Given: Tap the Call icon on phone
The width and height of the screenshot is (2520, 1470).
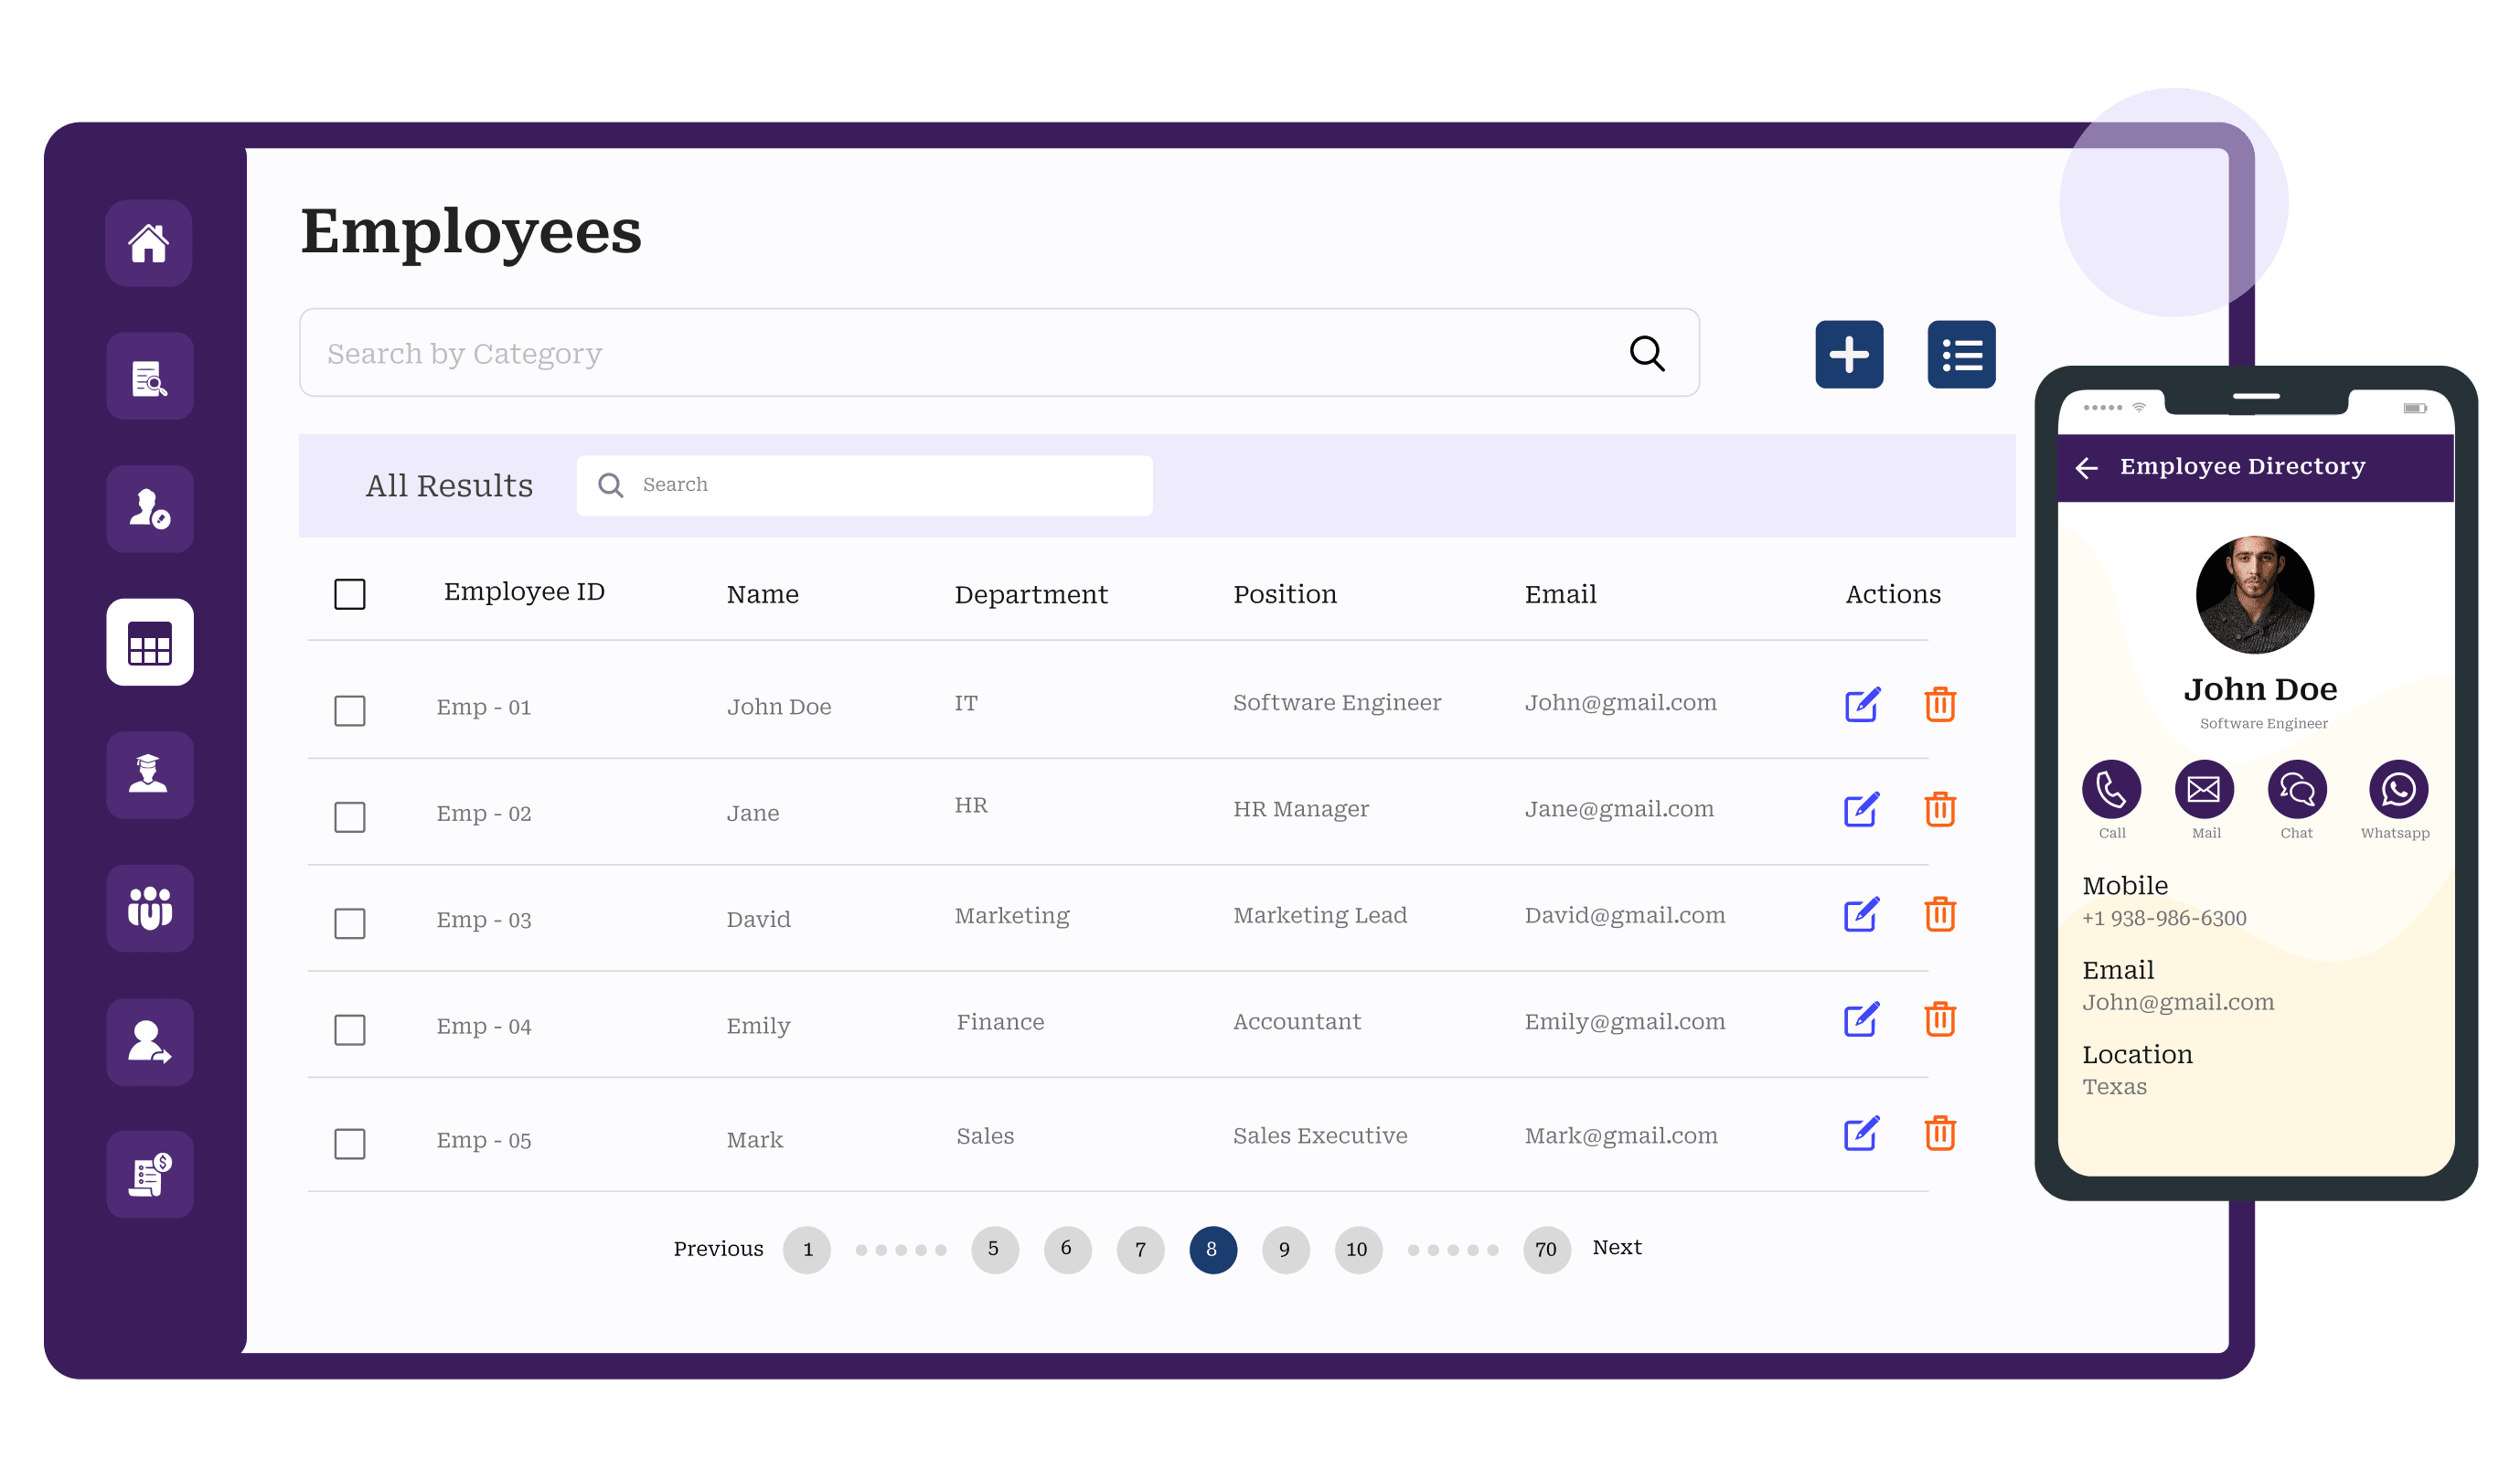Looking at the screenshot, I should pos(2111,790).
